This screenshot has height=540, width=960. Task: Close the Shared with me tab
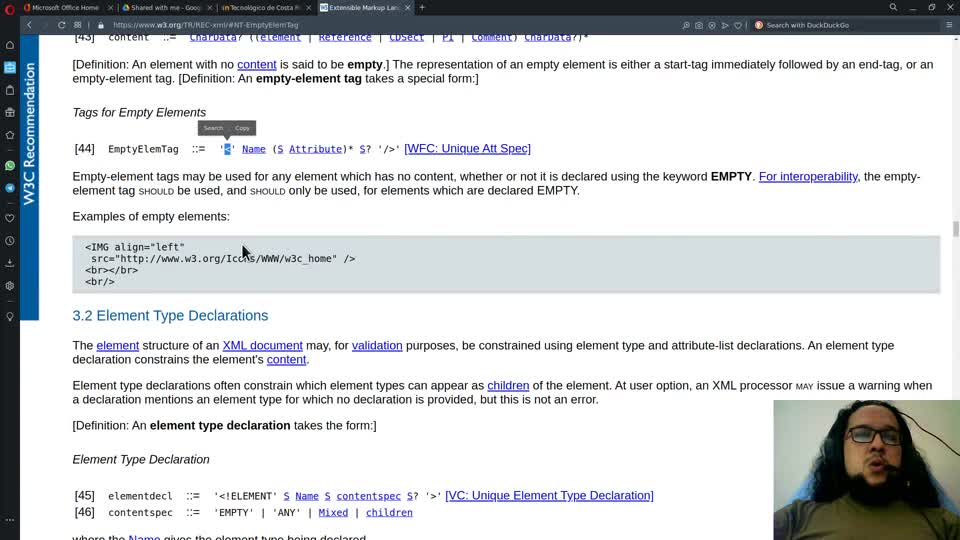[209, 7]
